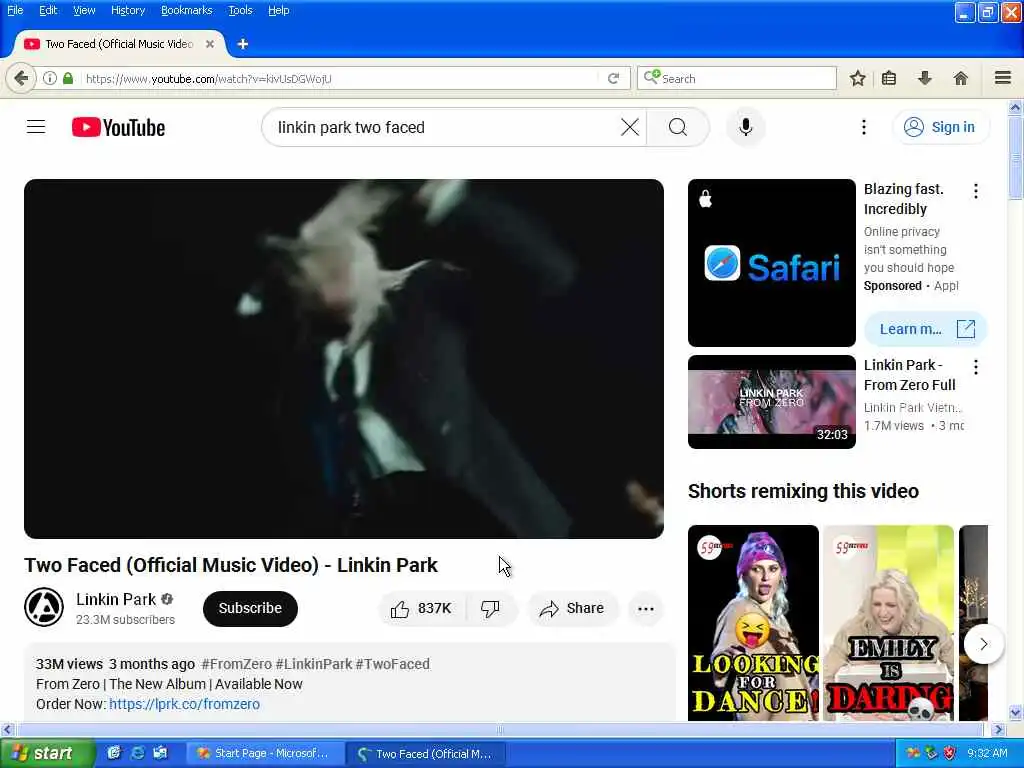This screenshot has height=768, width=1024.
Task: Like the video with thumbs up
Action: (x=422, y=609)
